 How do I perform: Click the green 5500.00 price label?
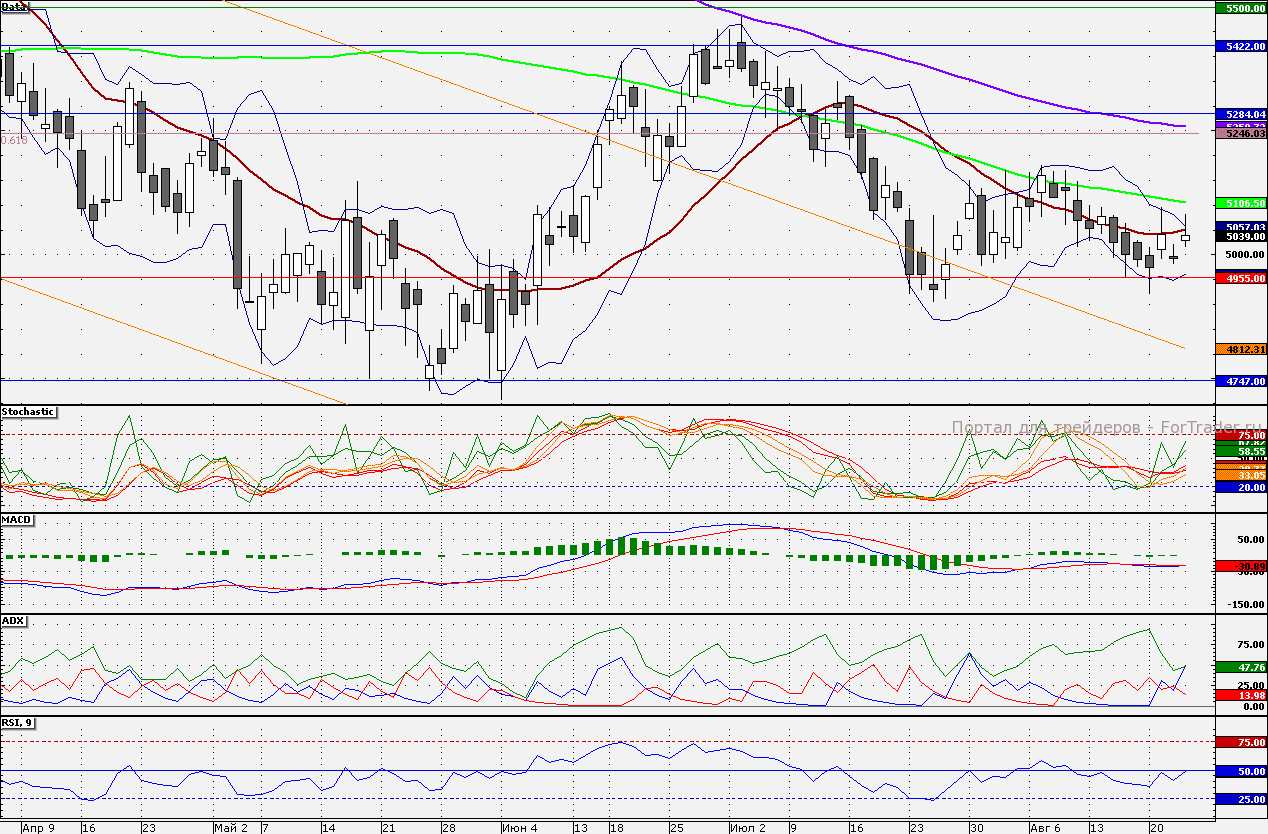pos(1240,7)
